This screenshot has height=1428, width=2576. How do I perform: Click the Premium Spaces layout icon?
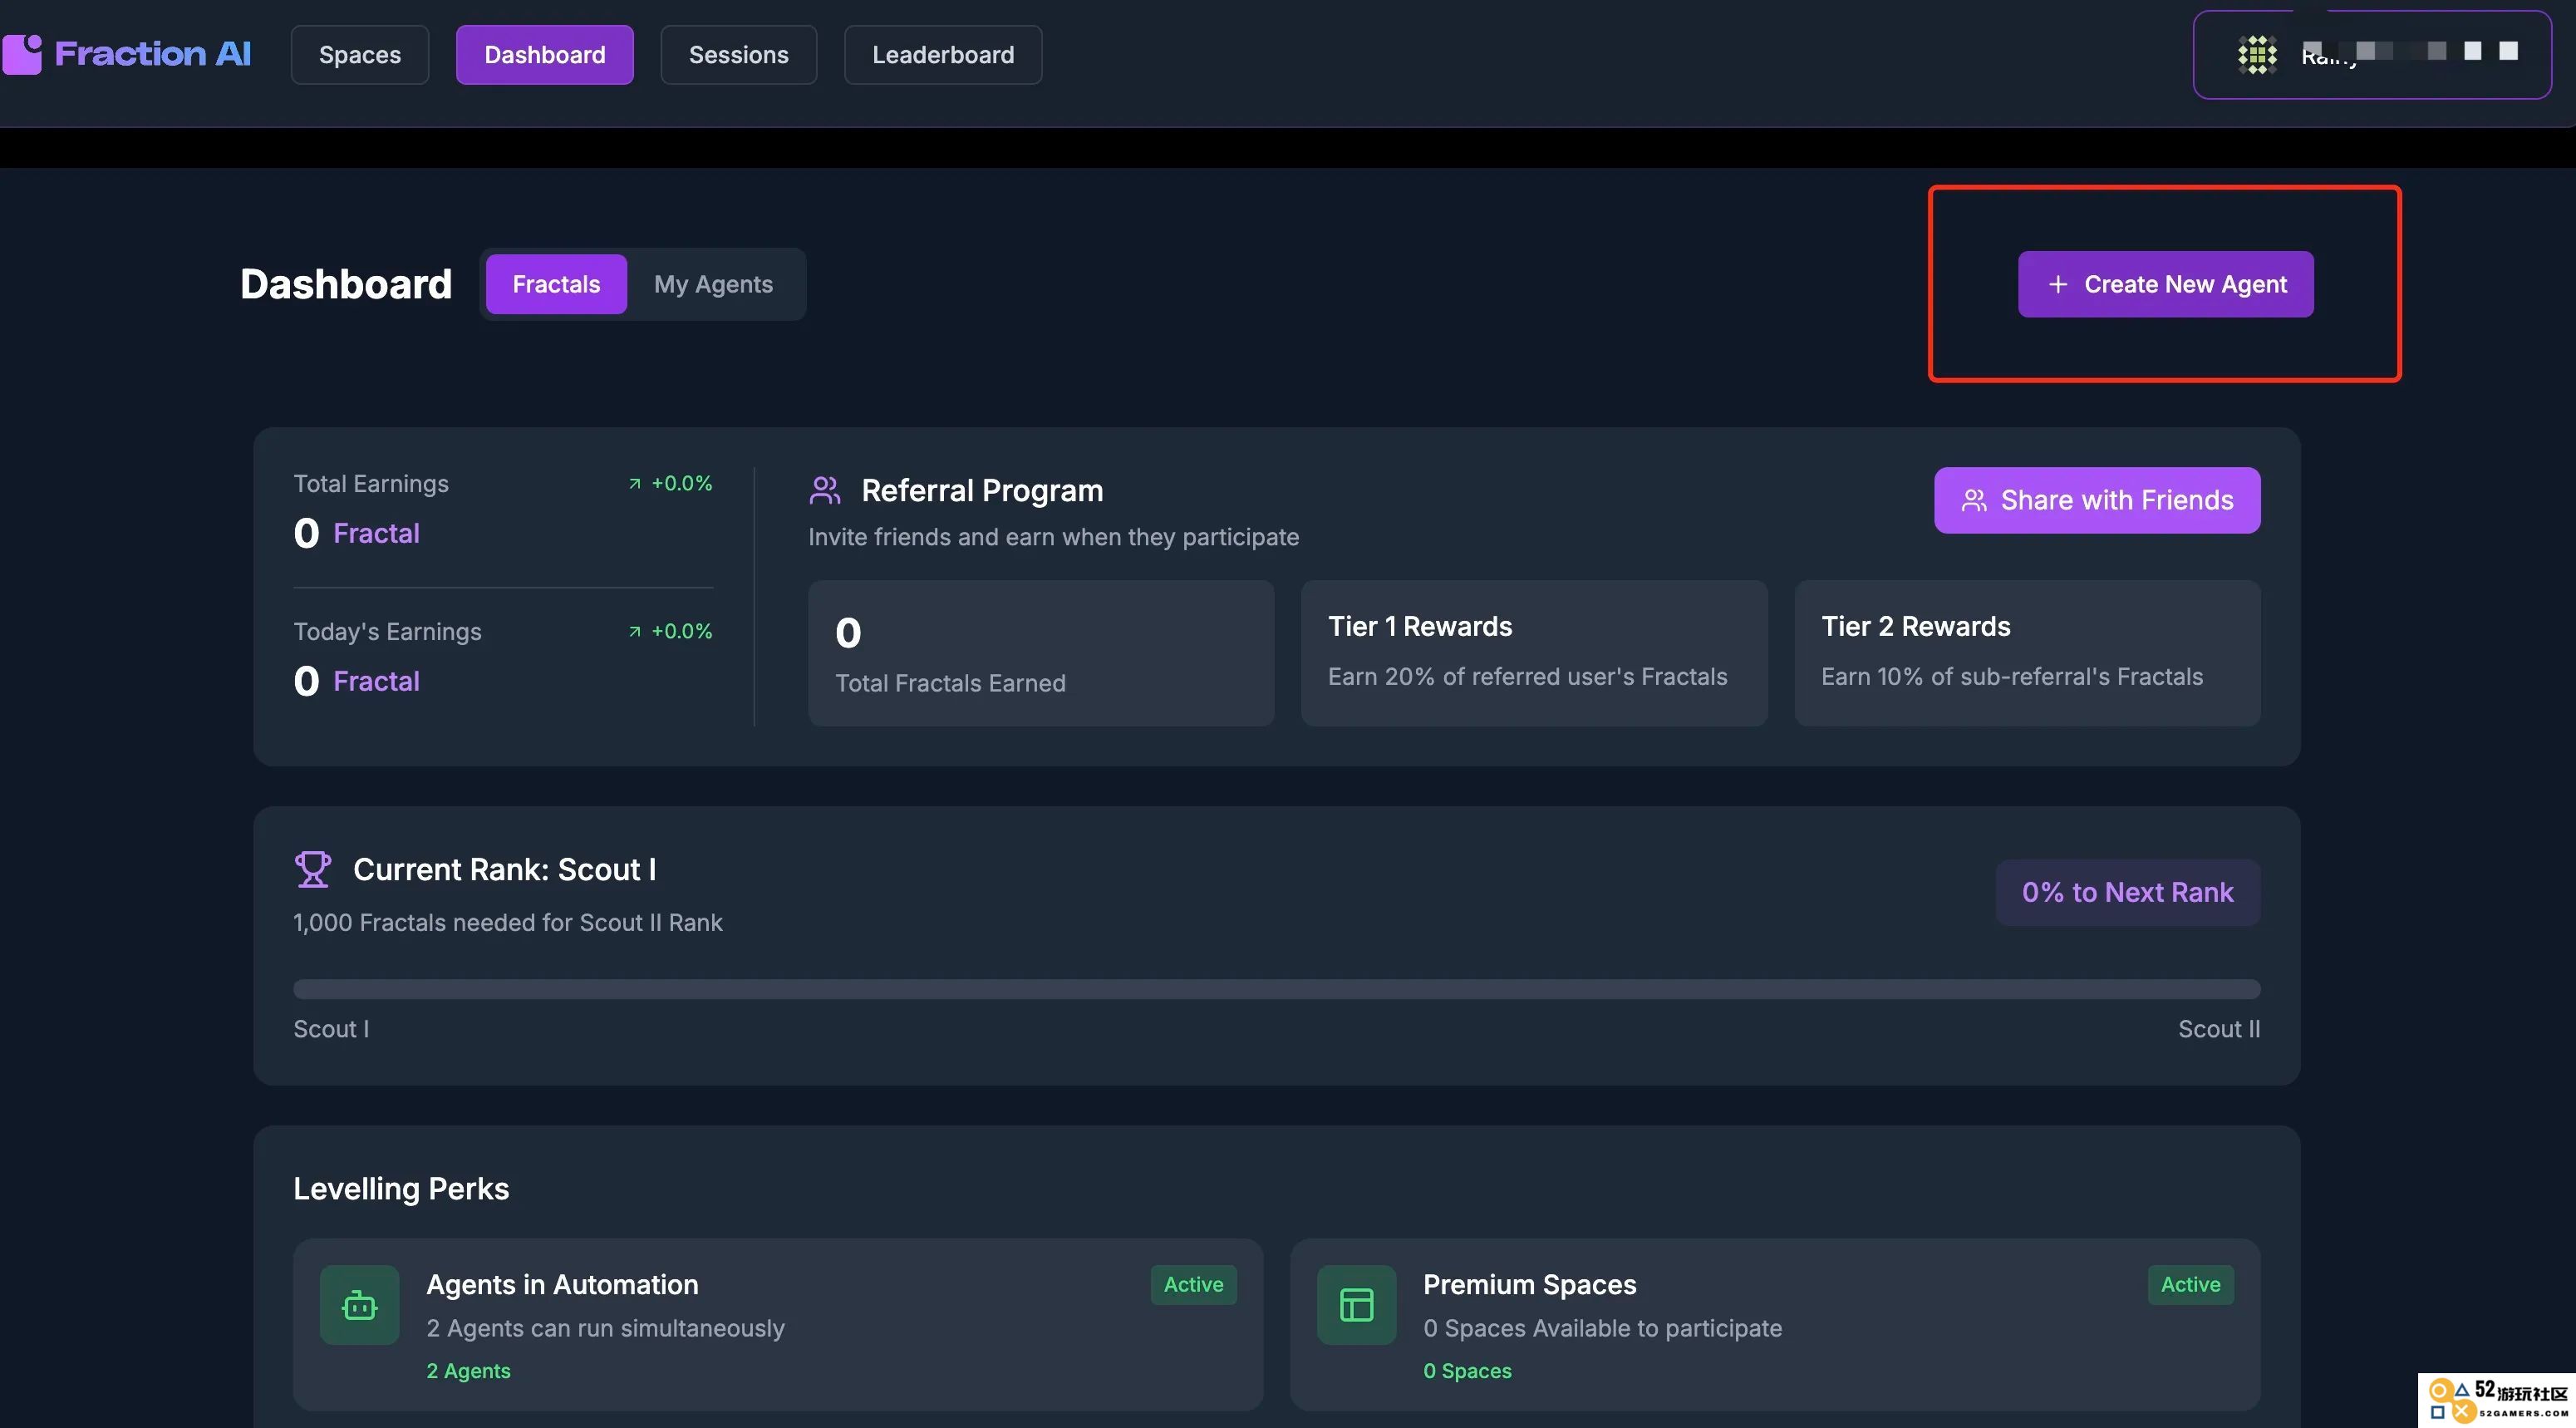click(1356, 1304)
